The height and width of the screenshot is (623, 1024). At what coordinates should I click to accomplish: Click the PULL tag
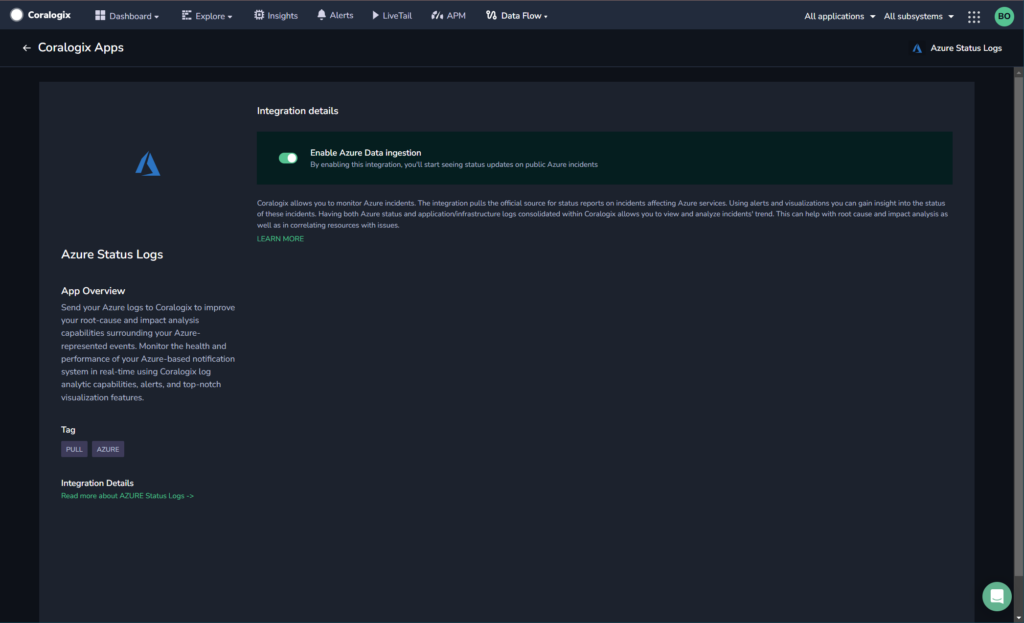74,449
